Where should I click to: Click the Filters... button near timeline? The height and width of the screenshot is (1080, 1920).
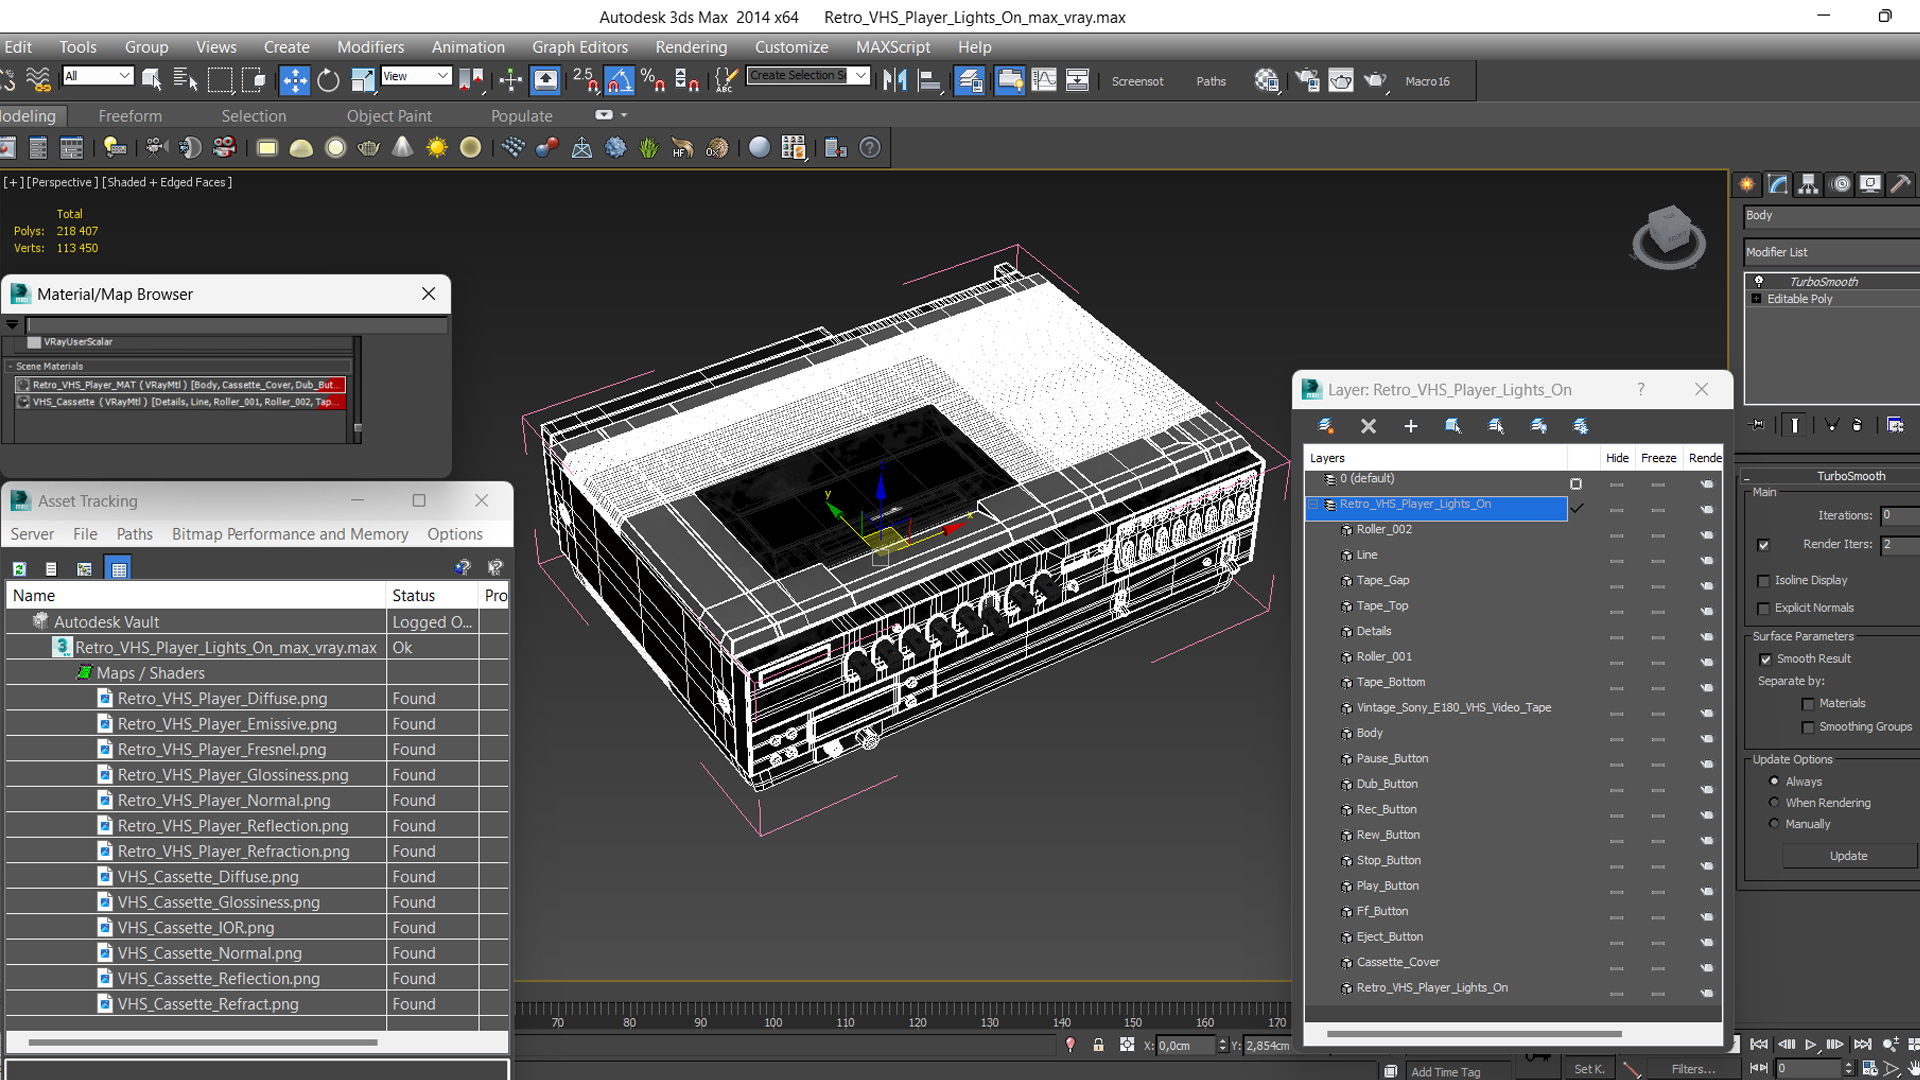(1693, 1069)
